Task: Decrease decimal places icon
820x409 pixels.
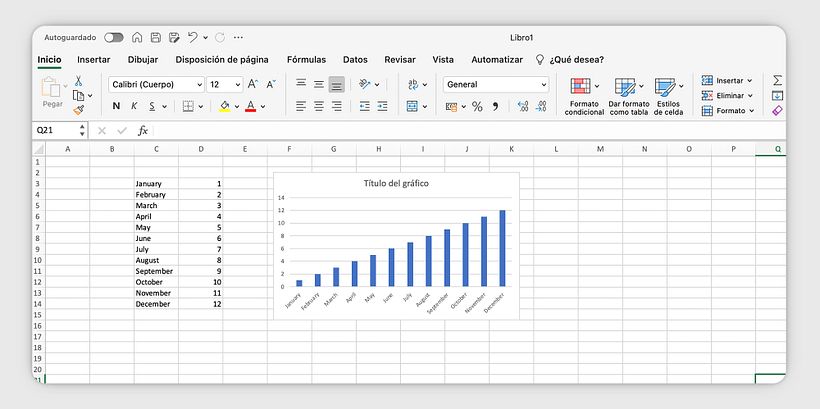Action: (x=541, y=106)
